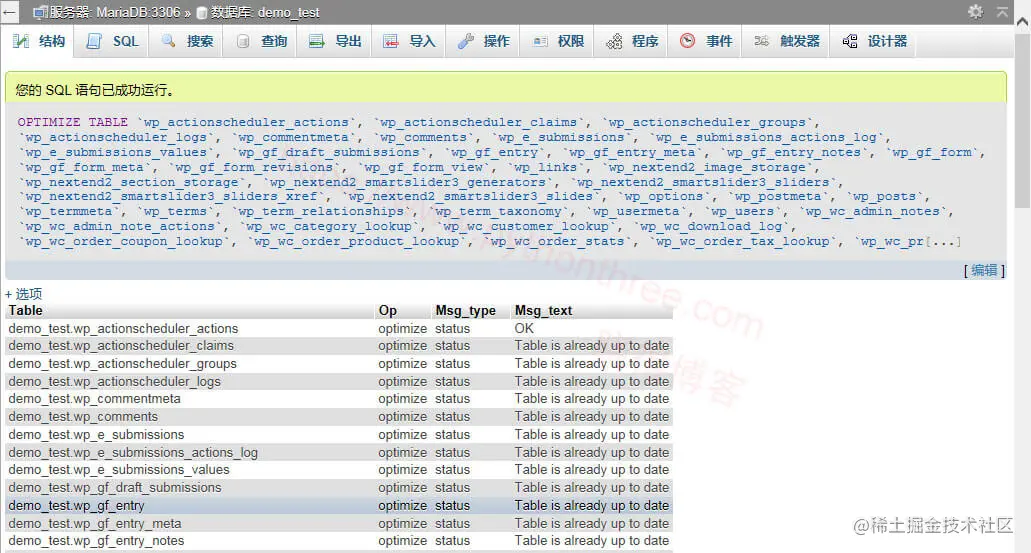Select row demo_test.wp_actionscheduler_claims
Viewport: 1031px width, 553px height.
point(339,346)
